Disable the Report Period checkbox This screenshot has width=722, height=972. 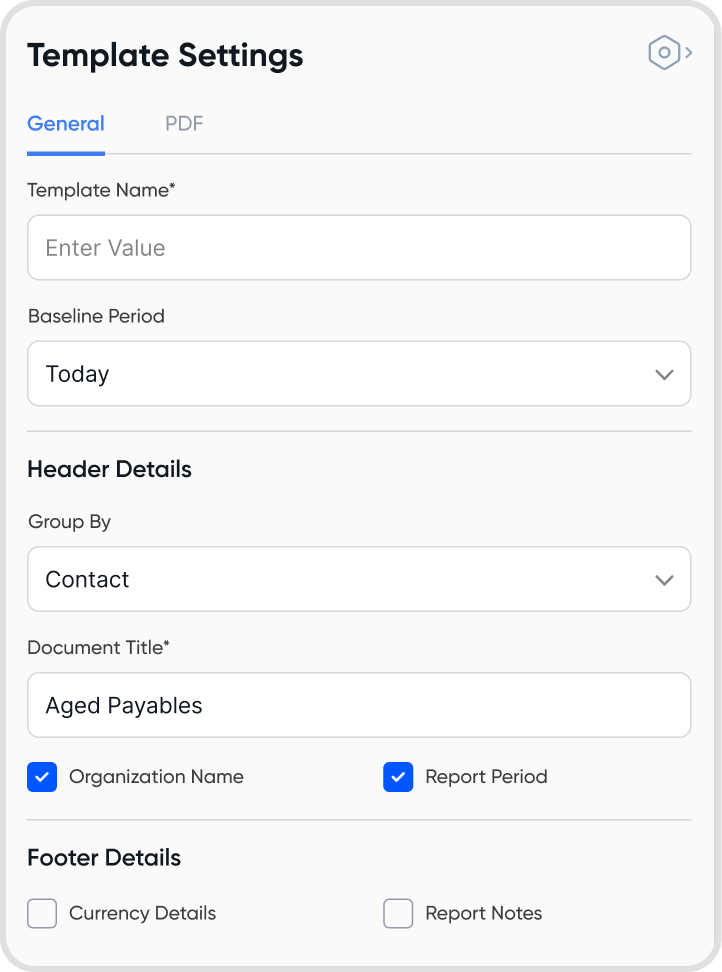[398, 777]
